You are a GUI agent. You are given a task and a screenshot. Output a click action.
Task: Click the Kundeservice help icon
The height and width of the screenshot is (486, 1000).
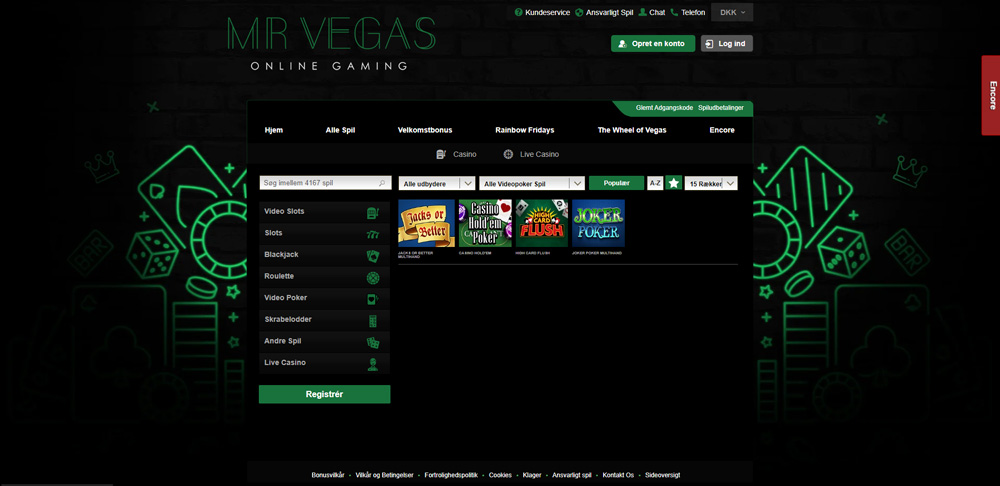[518, 12]
